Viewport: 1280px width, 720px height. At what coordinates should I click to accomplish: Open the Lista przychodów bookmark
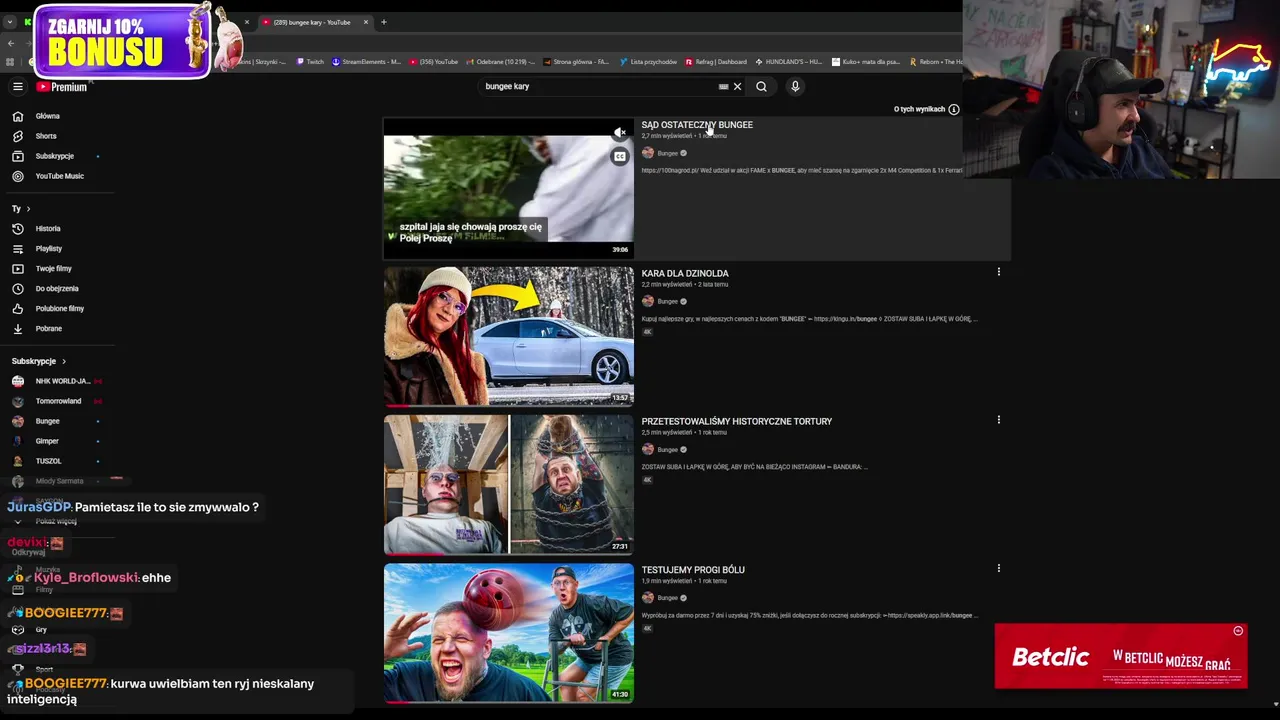(648, 62)
